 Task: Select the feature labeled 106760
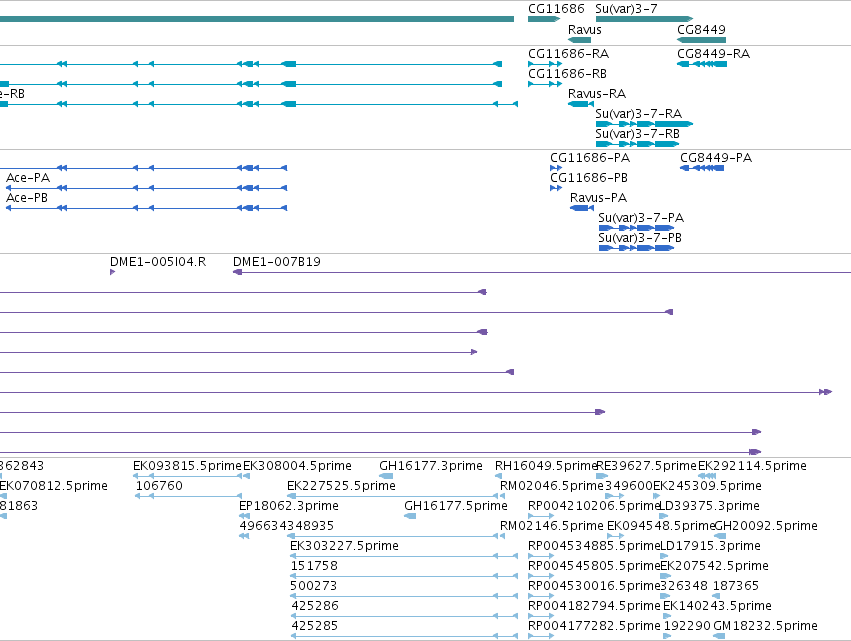[x=188, y=496]
